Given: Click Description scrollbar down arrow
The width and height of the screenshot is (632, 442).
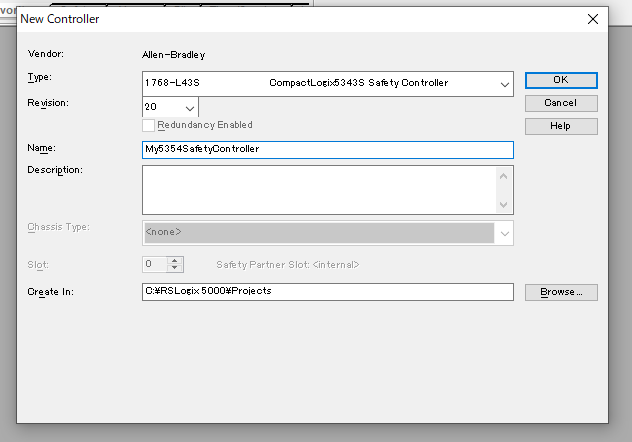Looking at the screenshot, I should pos(503,205).
